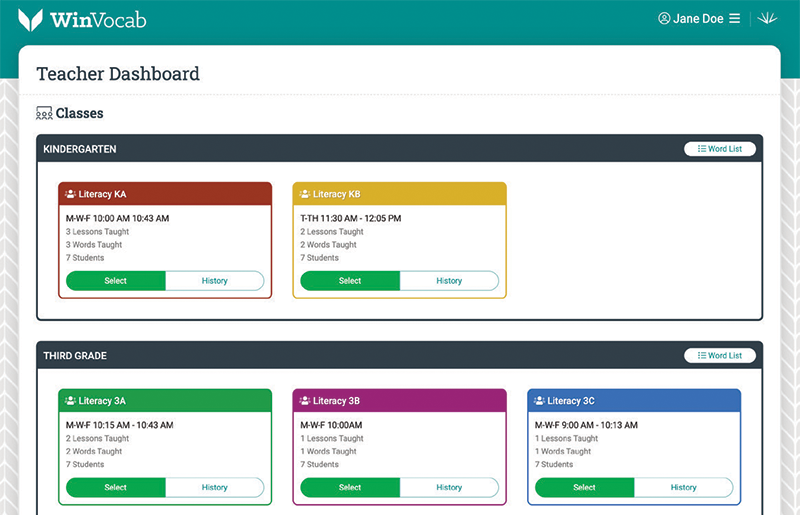
Task: Open the hamburger menu next to Jane Doe
Action: click(734, 19)
